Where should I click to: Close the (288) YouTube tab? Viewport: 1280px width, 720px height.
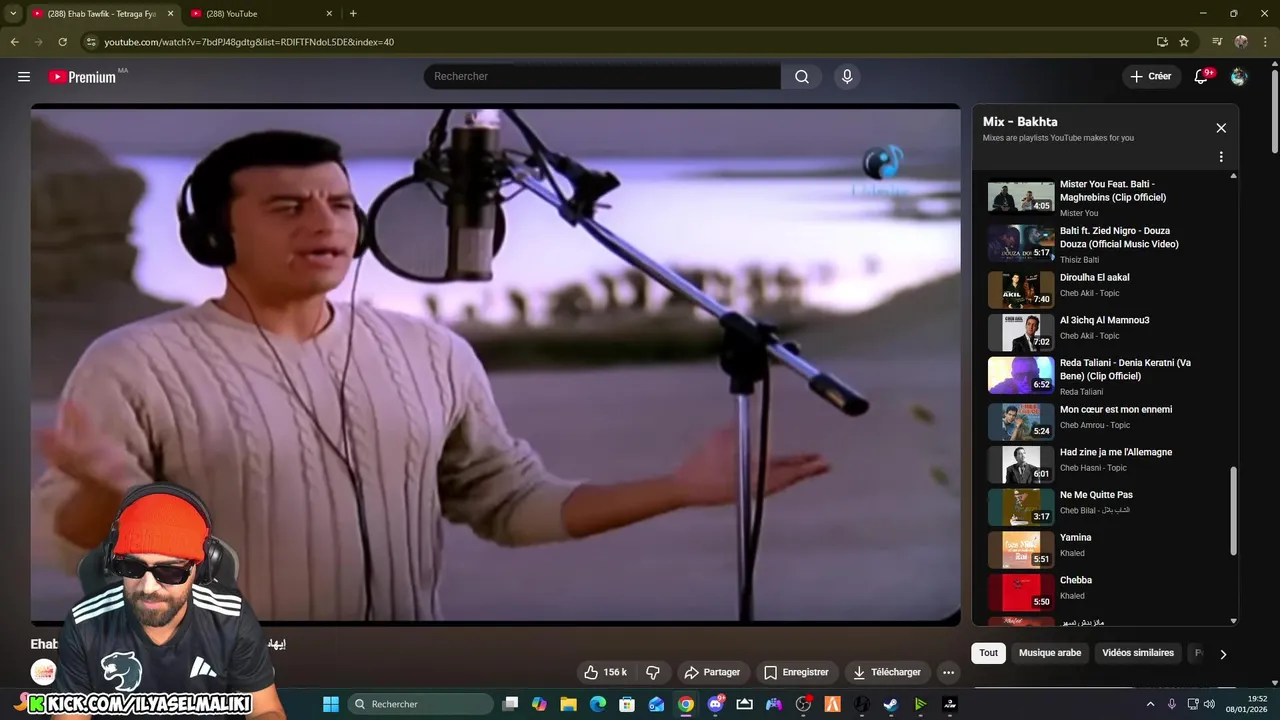click(329, 14)
